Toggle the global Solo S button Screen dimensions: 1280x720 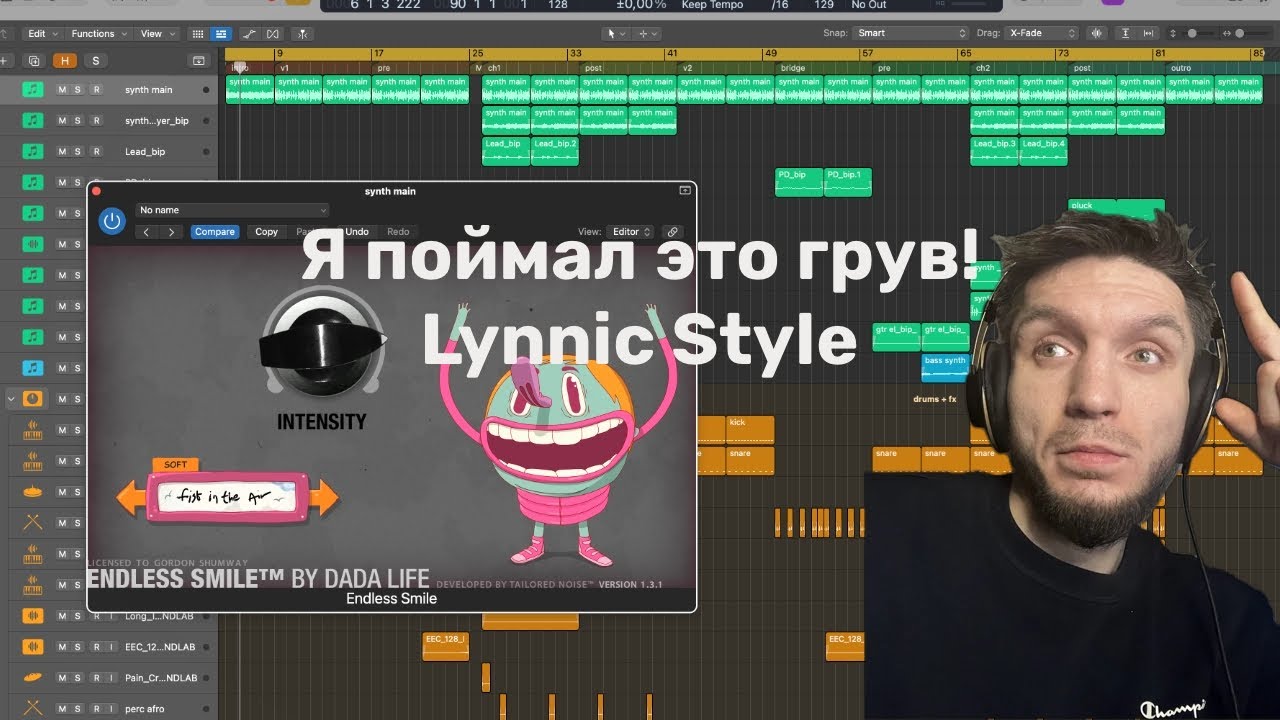[x=96, y=61]
